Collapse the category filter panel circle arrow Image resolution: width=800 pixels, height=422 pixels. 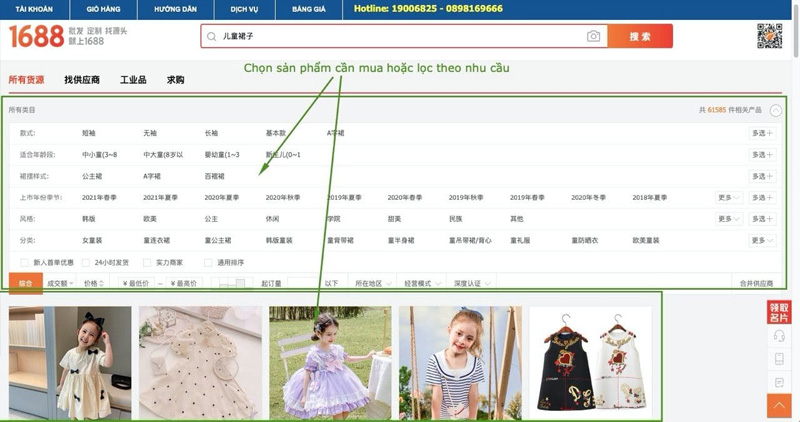[x=776, y=110]
